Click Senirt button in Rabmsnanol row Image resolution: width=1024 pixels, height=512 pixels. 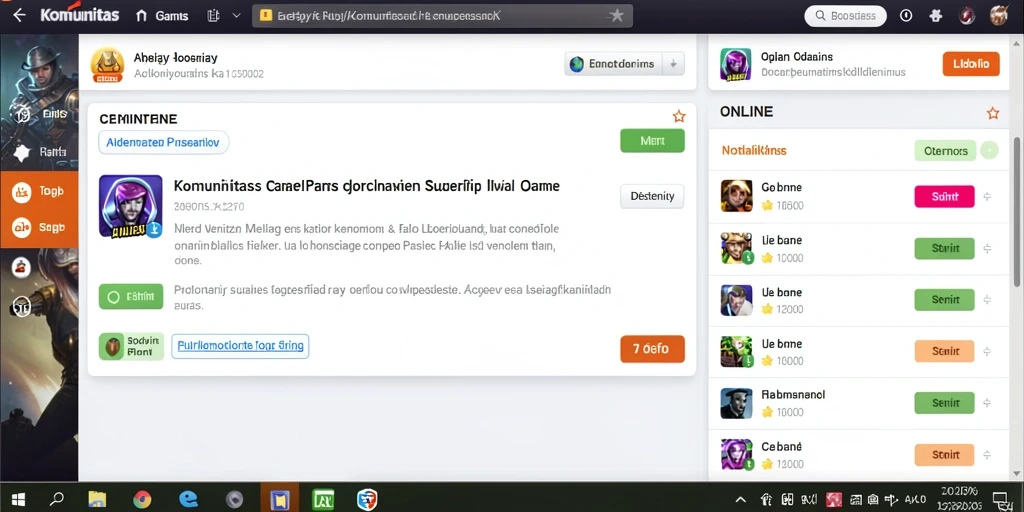(944, 403)
